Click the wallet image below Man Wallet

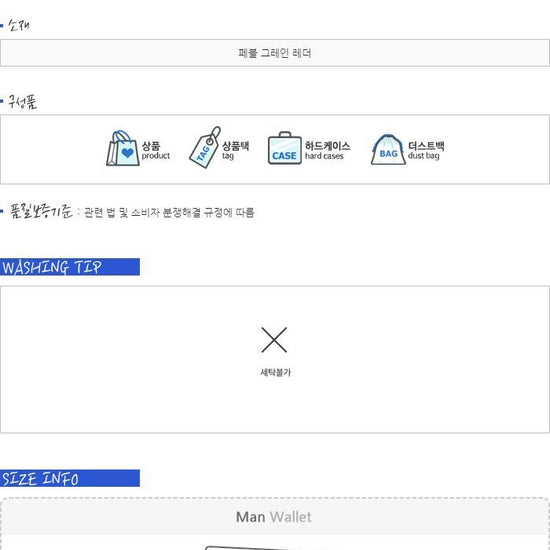tap(256, 548)
